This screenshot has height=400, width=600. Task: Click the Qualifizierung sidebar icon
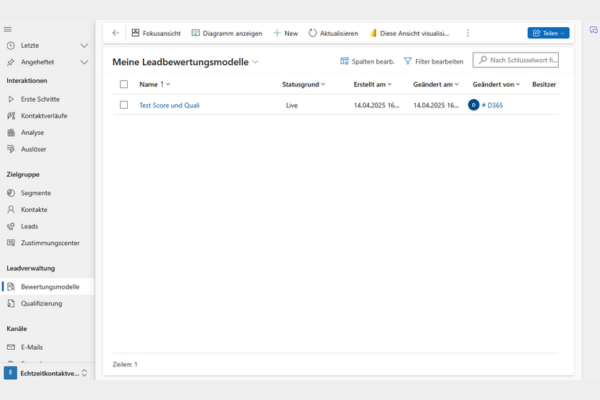point(11,303)
